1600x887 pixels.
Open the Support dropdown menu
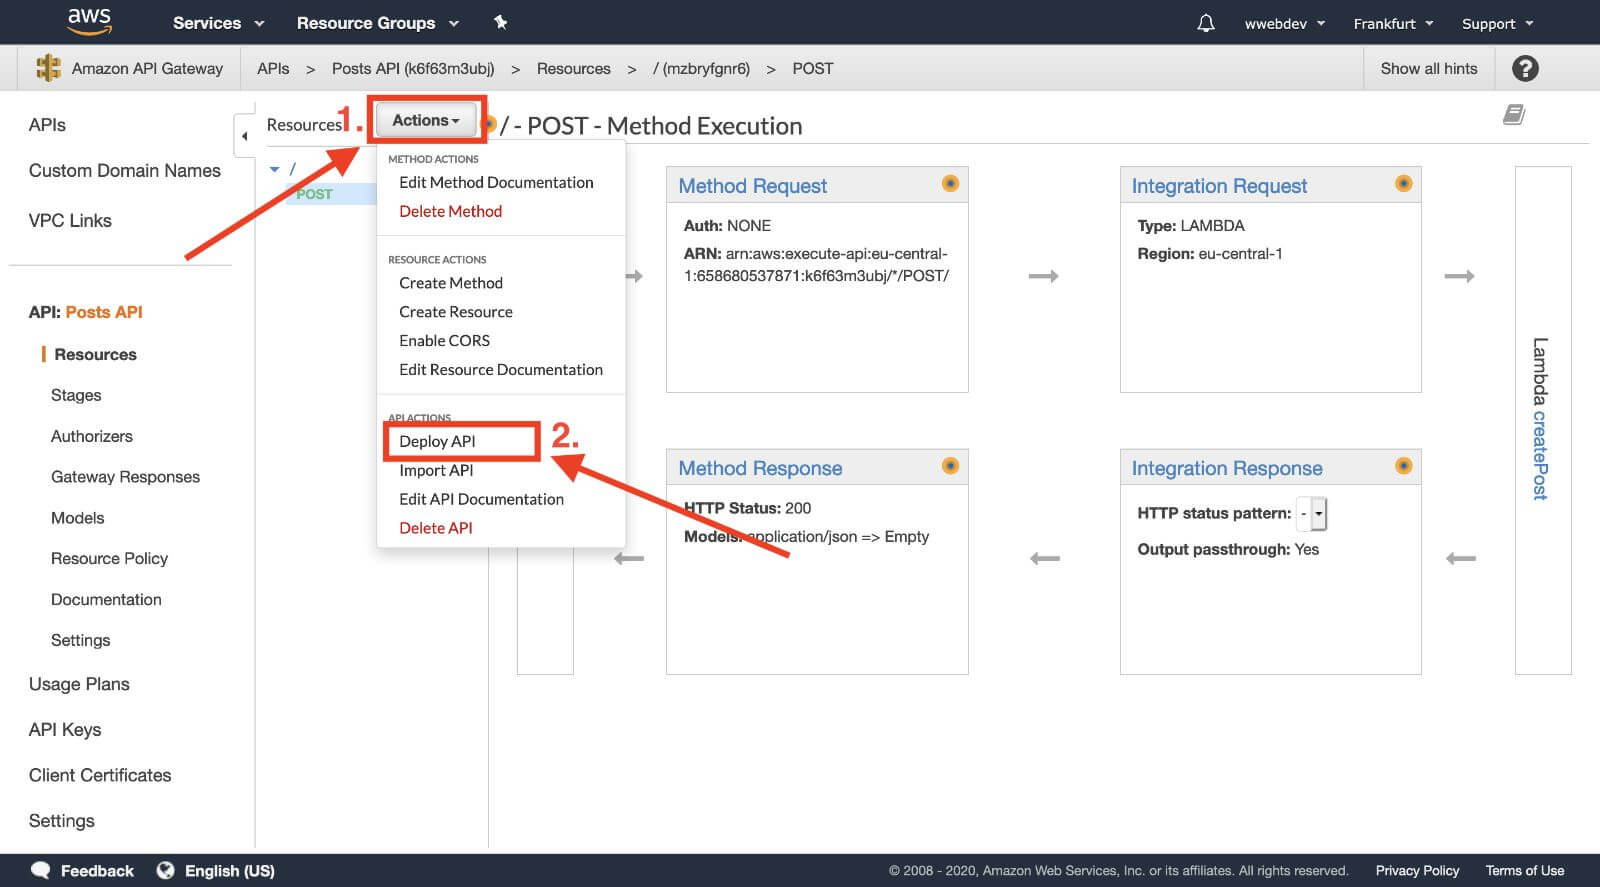pos(1497,23)
